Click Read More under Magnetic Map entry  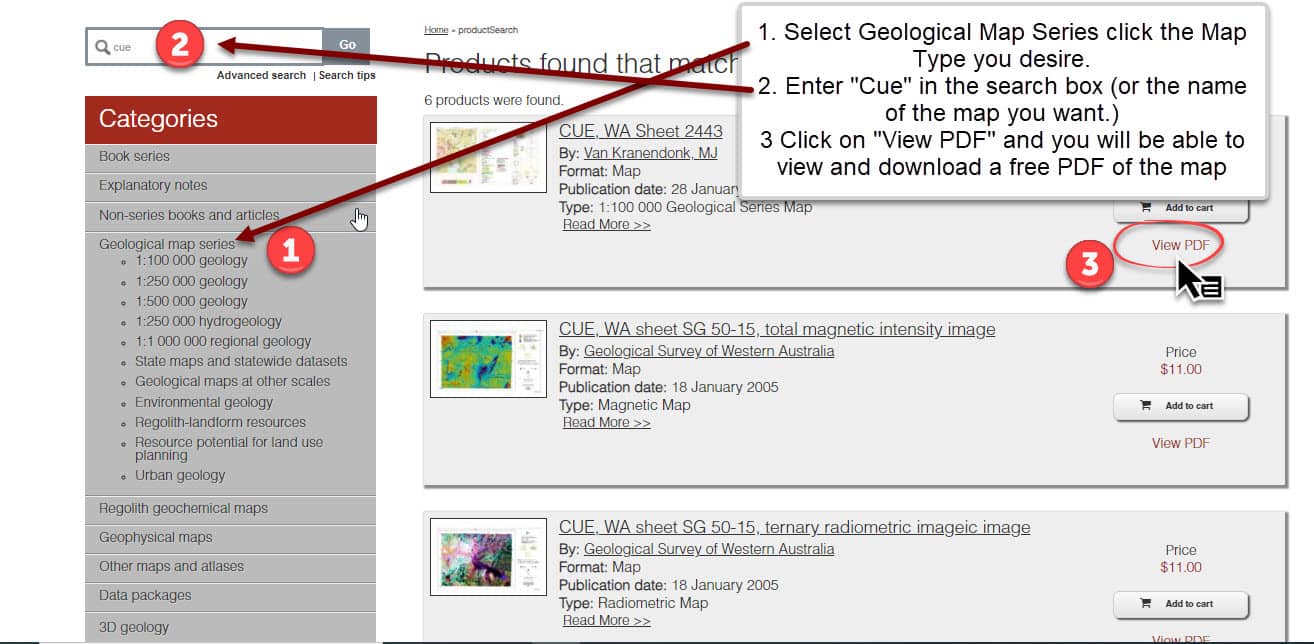coord(606,423)
